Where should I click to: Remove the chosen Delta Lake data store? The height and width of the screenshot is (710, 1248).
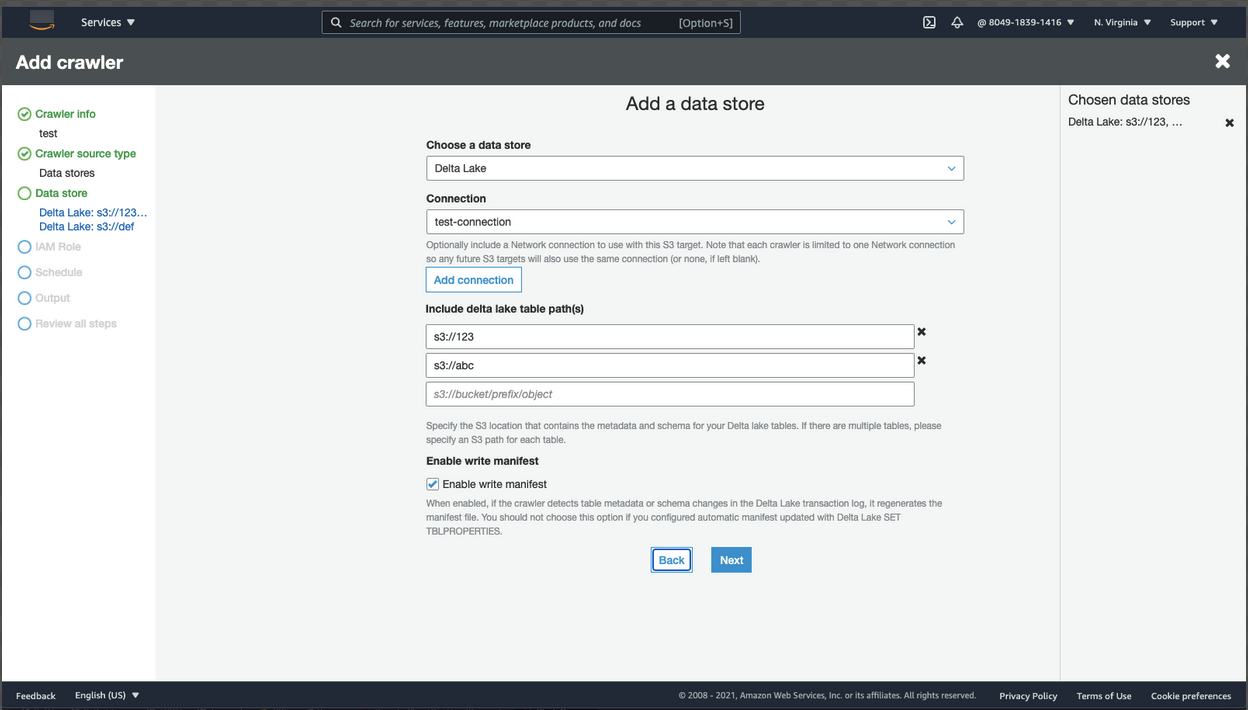pyautogui.click(x=1230, y=123)
